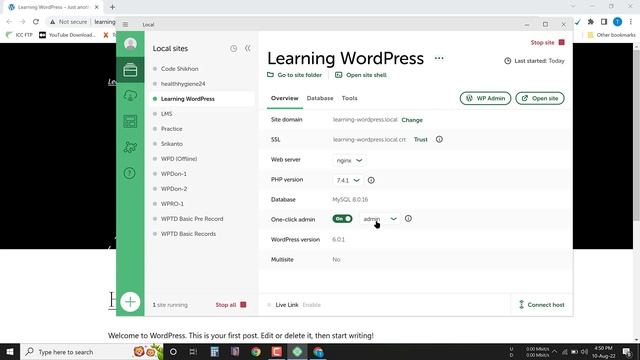Open the Help question mark icon

coord(130,173)
